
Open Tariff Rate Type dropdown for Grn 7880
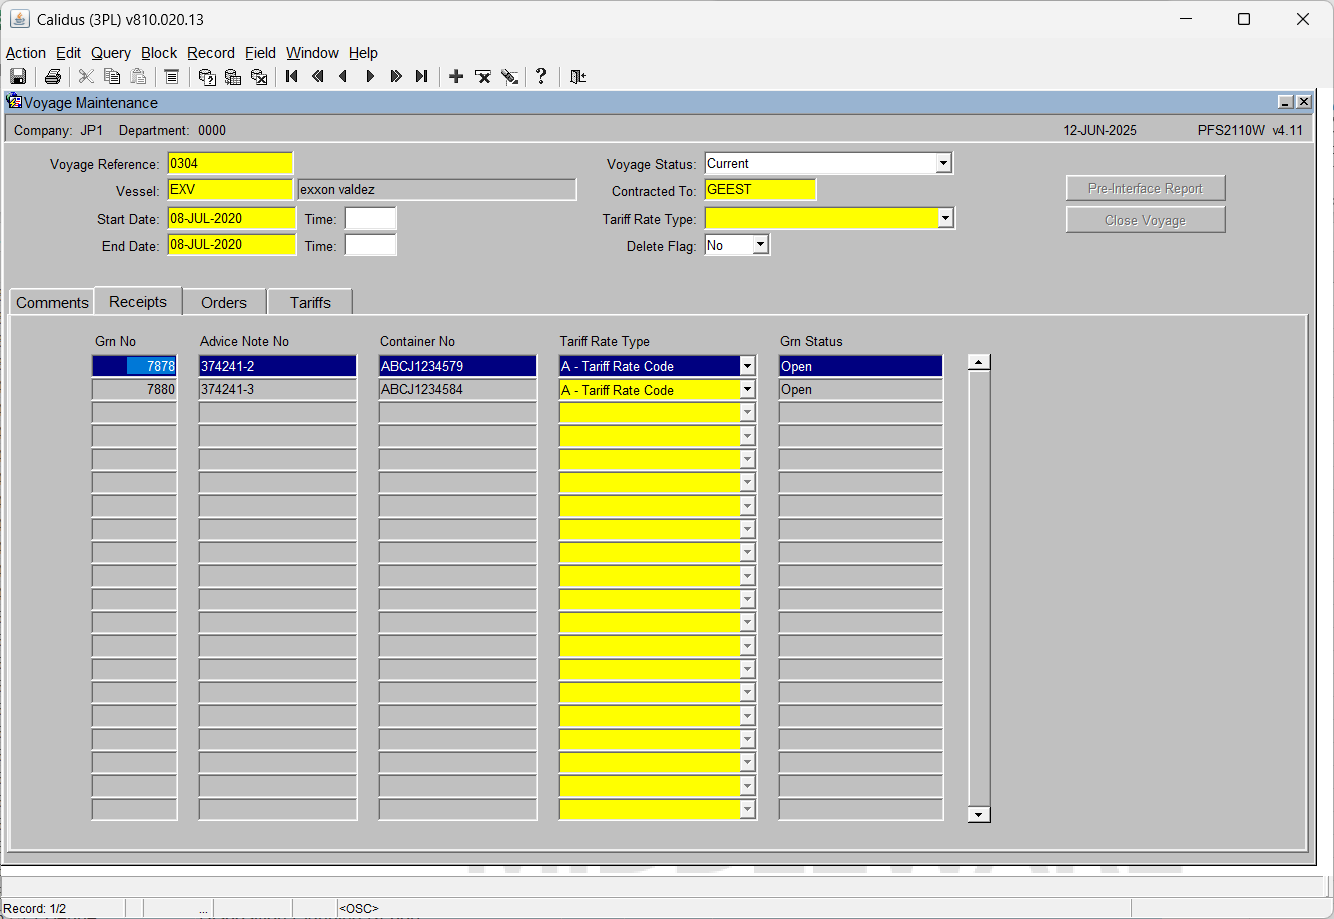(747, 390)
